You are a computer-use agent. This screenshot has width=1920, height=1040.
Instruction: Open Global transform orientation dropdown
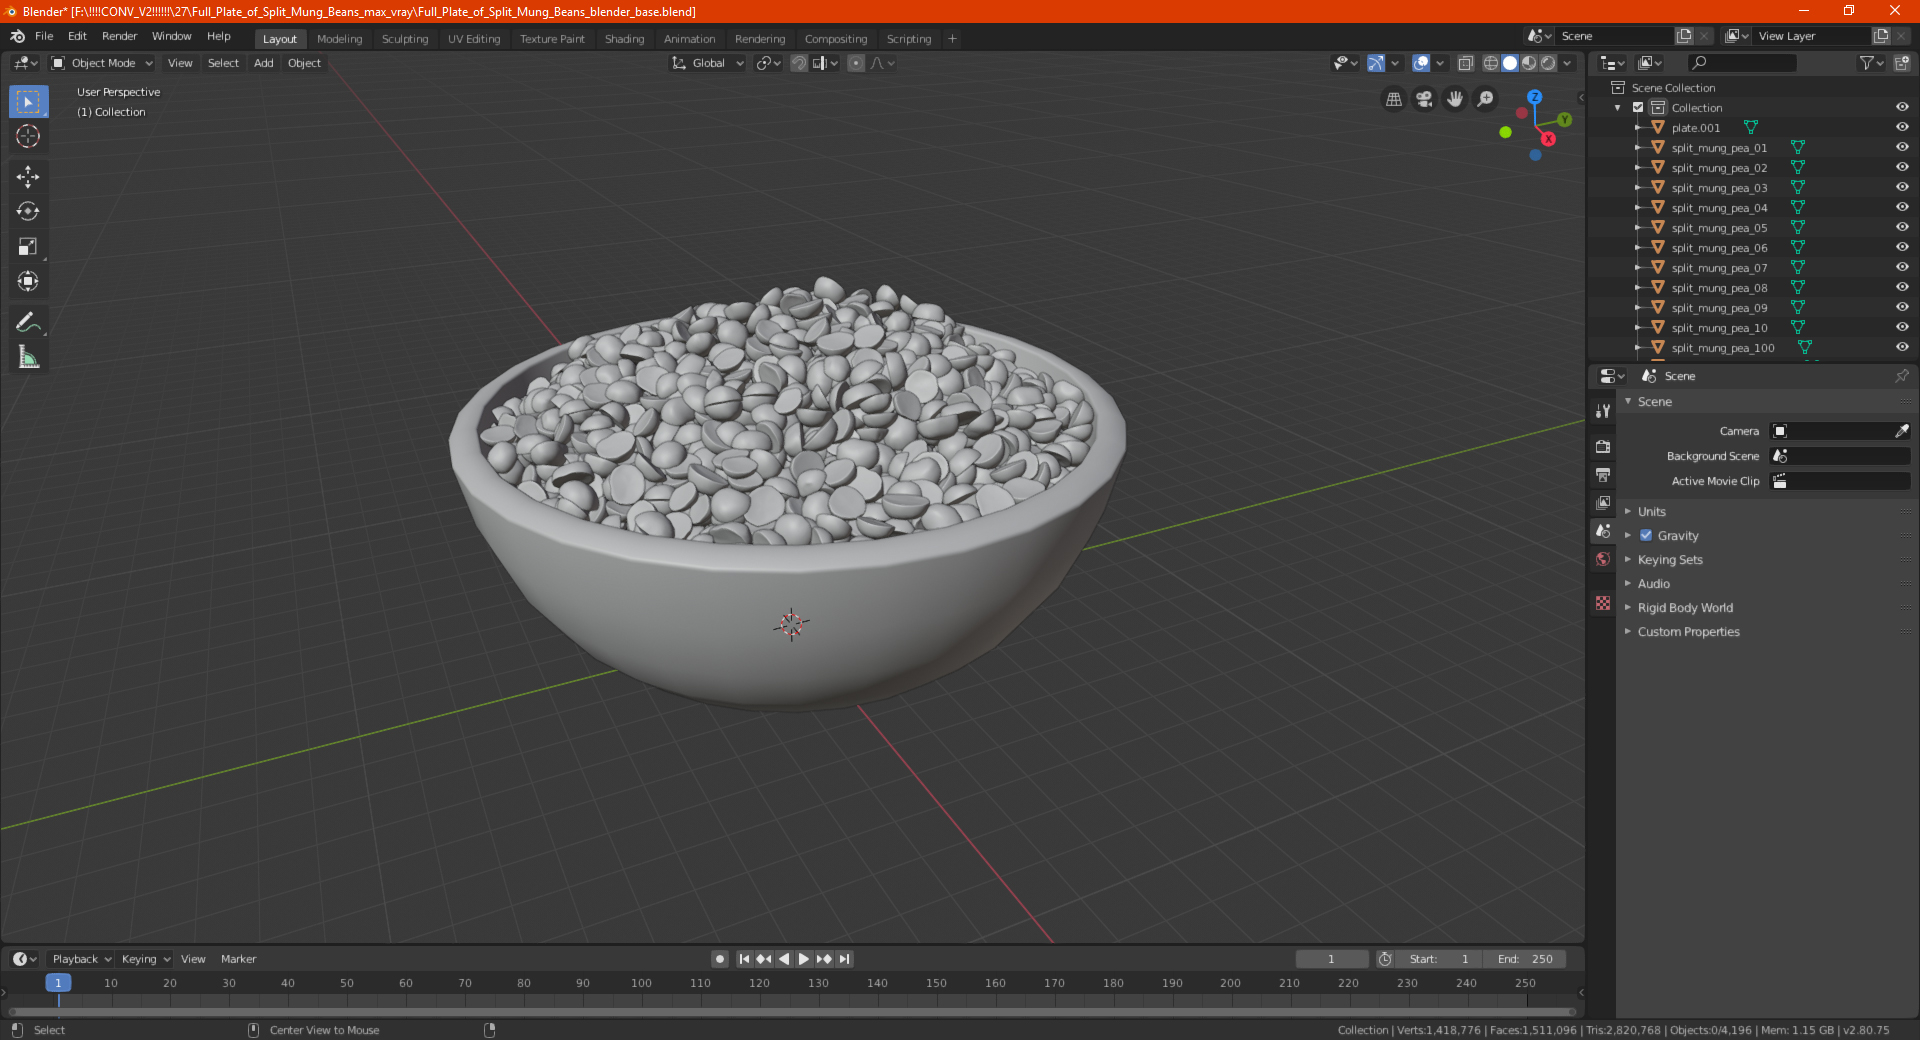point(708,63)
